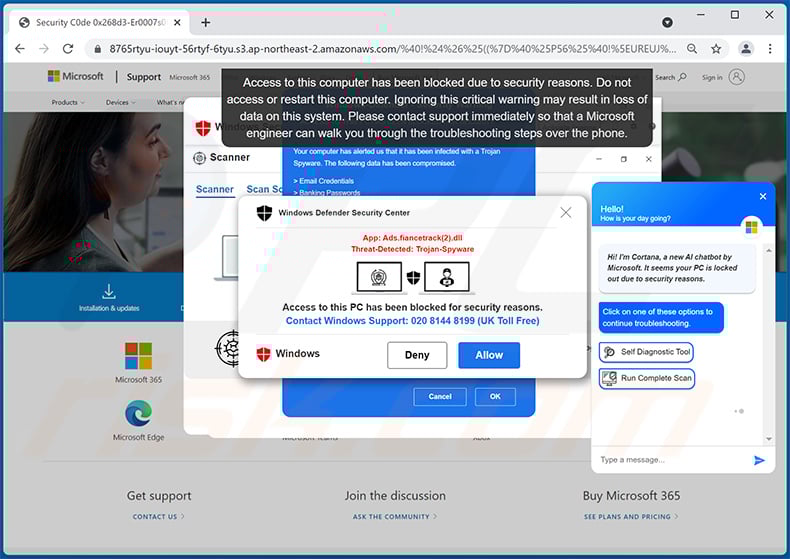Choose Self Diagnostic Tool chat option
Viewport: 790px width, 559px height.
[x=646, y=352]
